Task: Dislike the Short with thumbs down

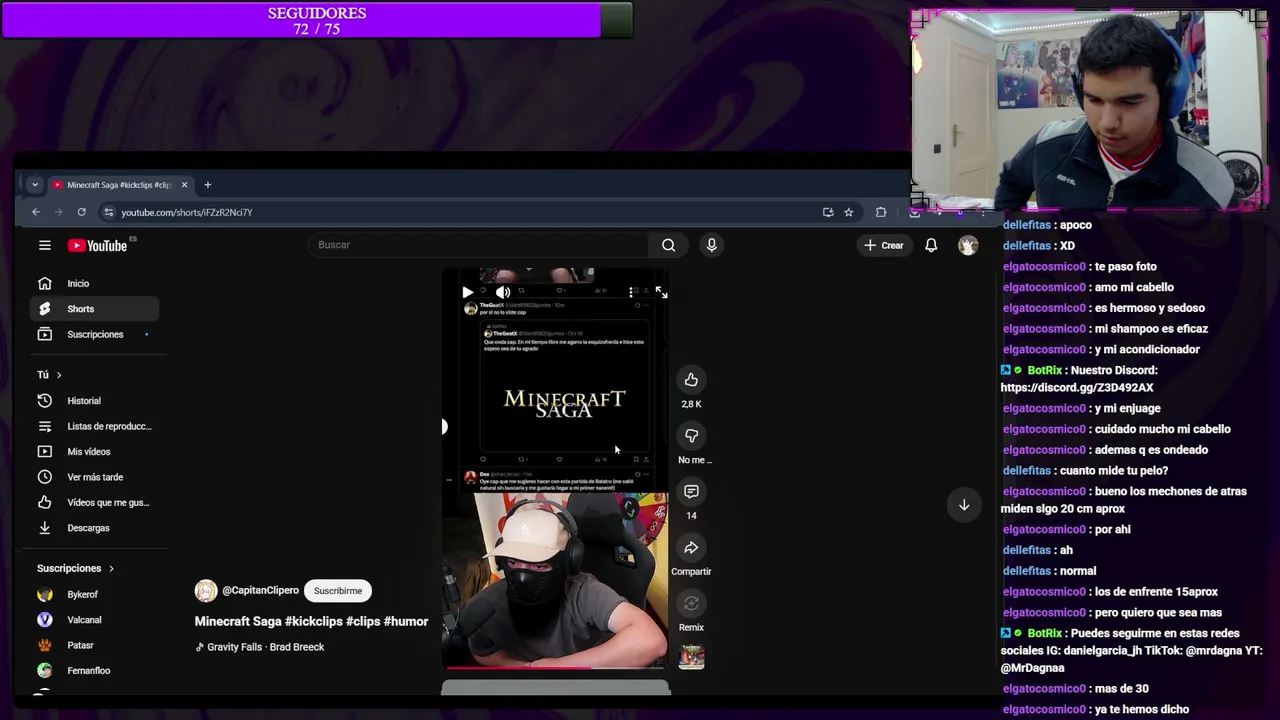Action: pyautogui.click(x=691, y=436)
